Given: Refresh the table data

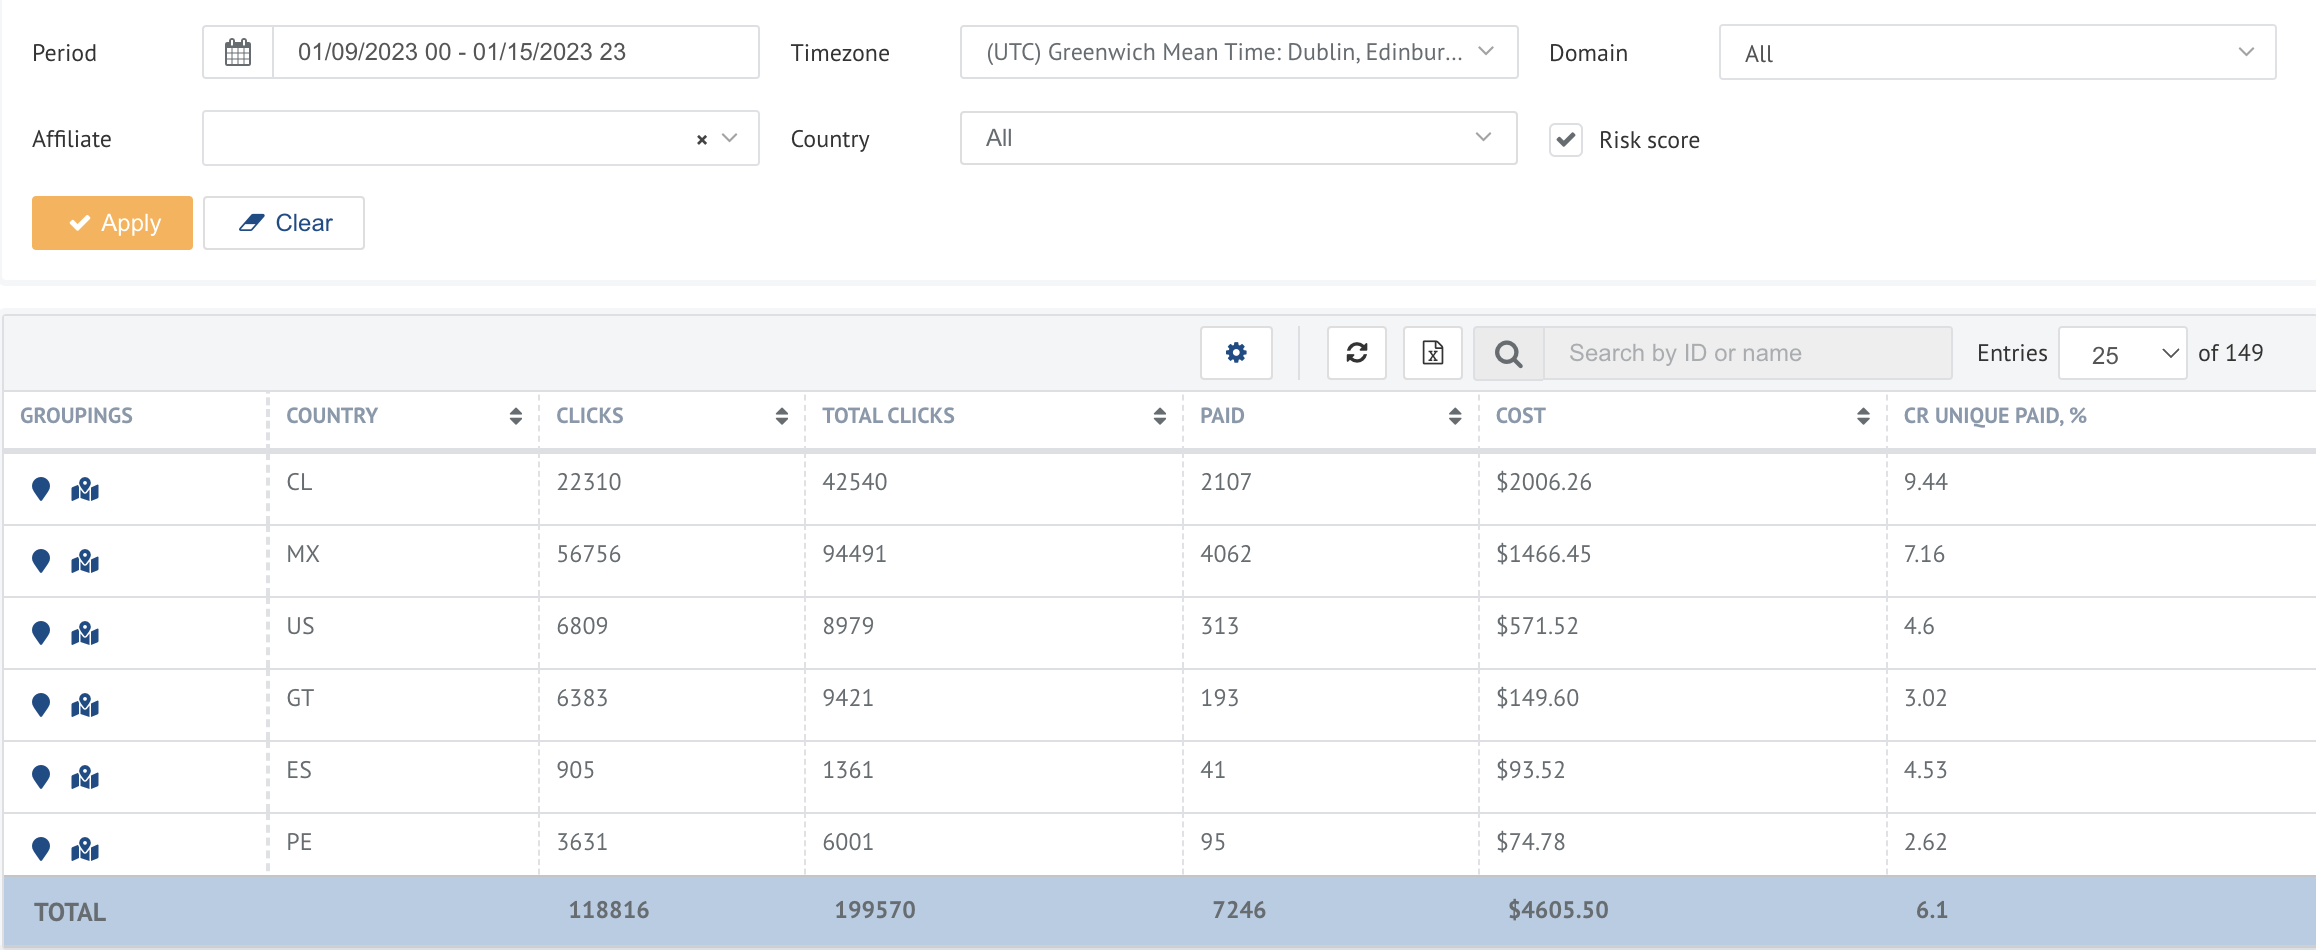Looking at the screenshot, I should 1357,353.
